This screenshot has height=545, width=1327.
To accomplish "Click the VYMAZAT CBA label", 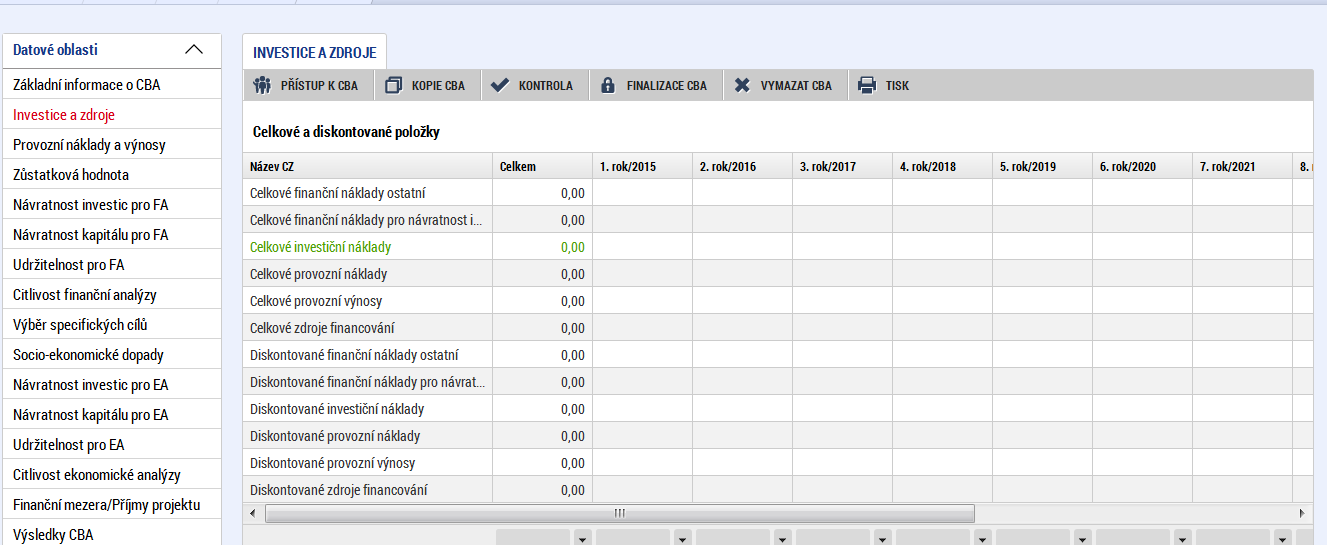I will (x=796, y=86).
